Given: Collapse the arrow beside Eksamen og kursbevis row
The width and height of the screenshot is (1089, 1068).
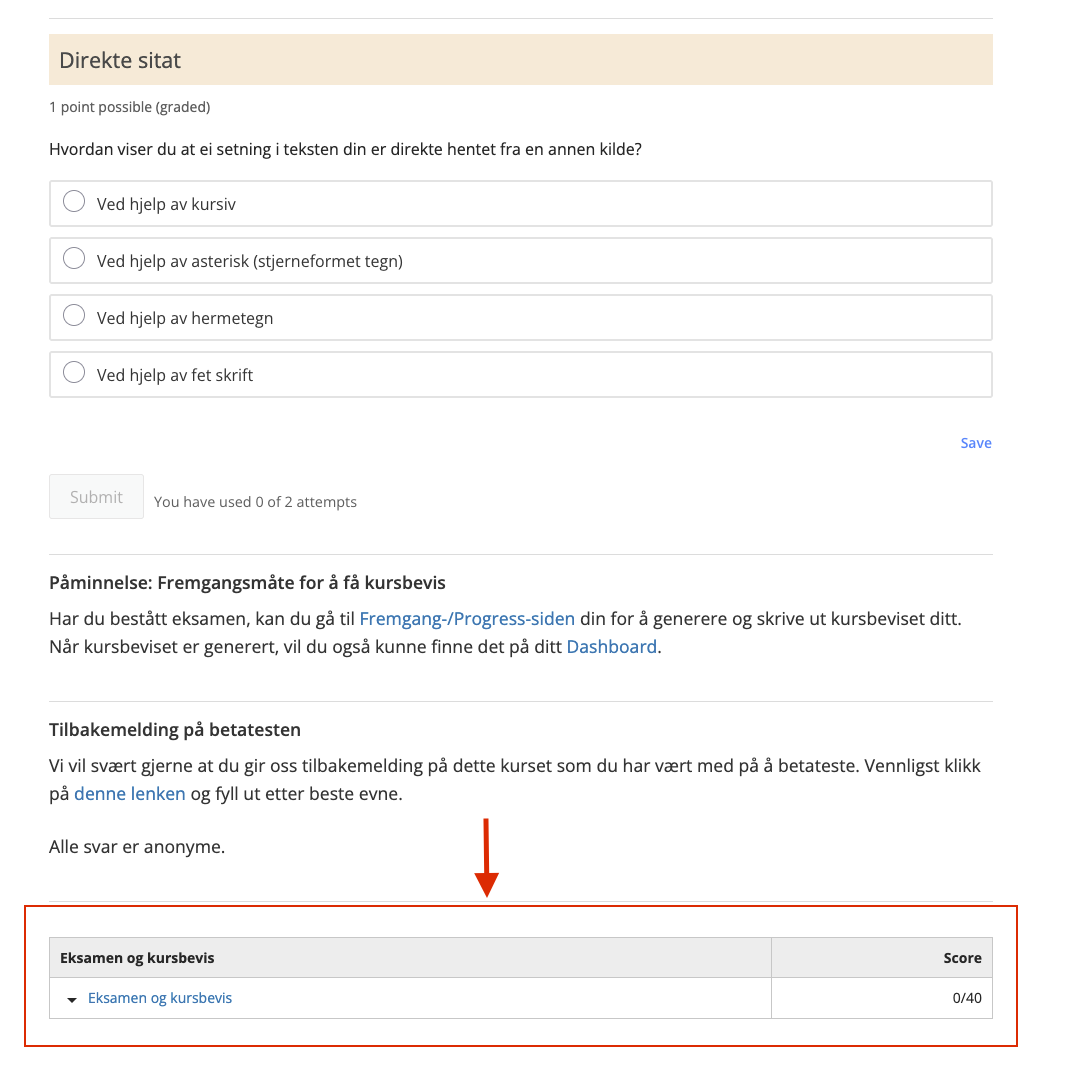Looking at the screenshot, I should [72, 999].
